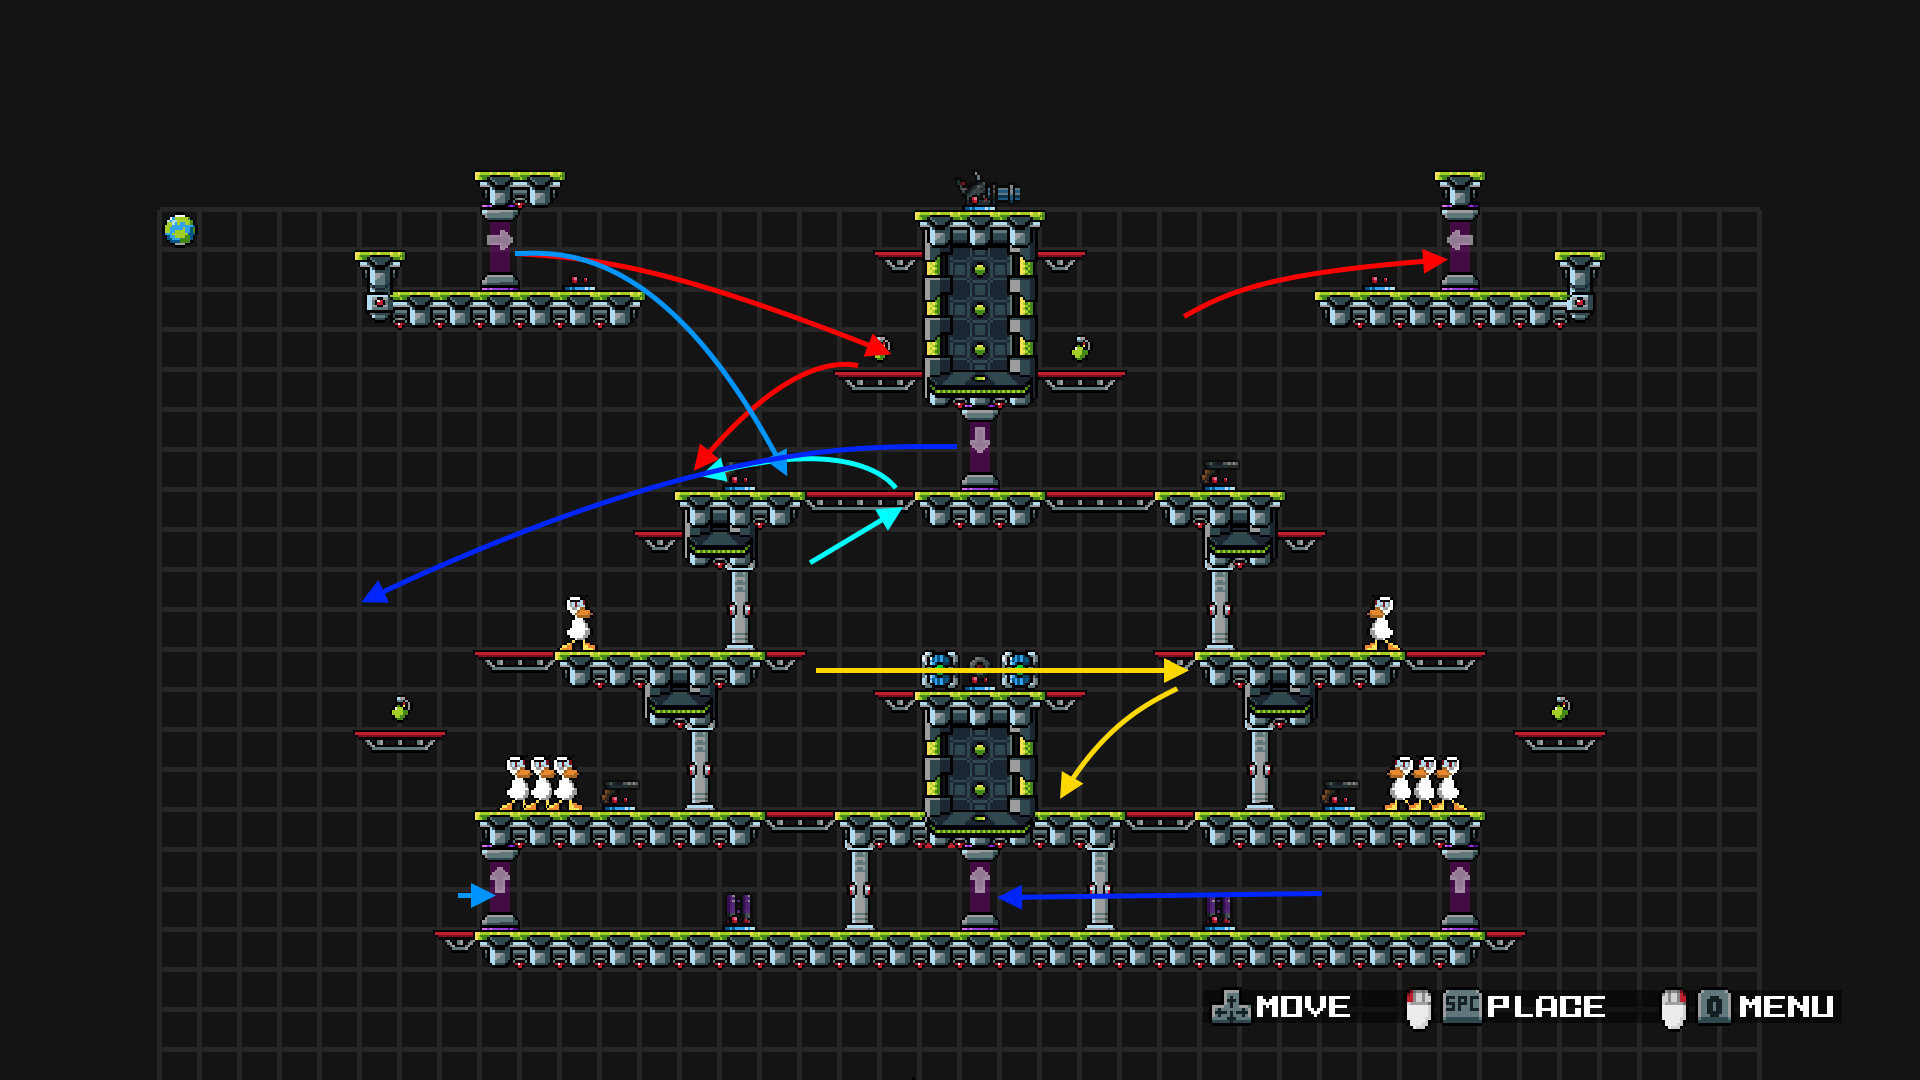Click the three-duck team spawn at lower right

click(1425, 783)
